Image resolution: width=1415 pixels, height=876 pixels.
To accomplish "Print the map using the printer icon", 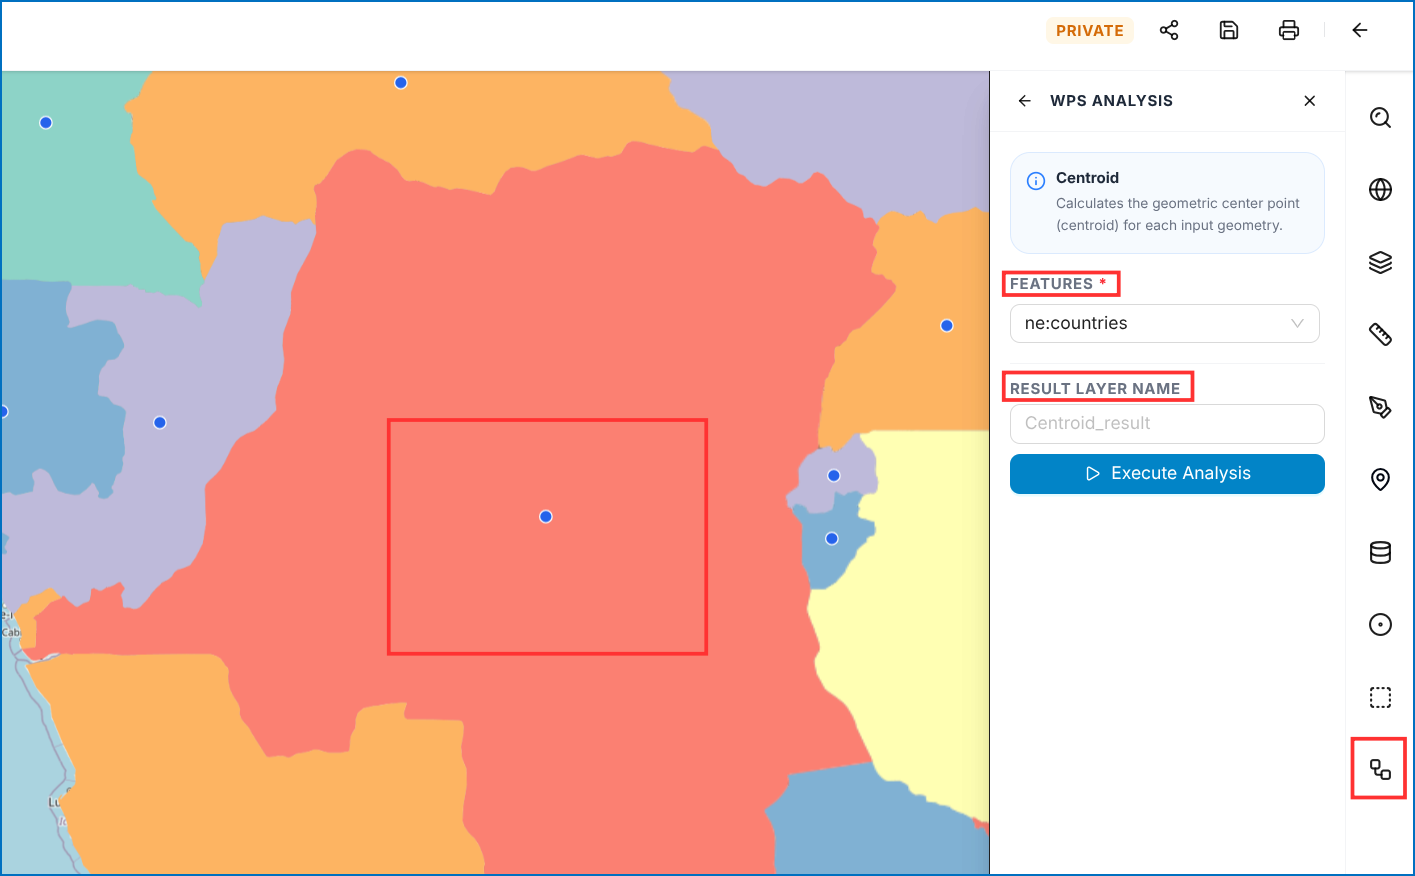I will click(x=1289, y=30).
